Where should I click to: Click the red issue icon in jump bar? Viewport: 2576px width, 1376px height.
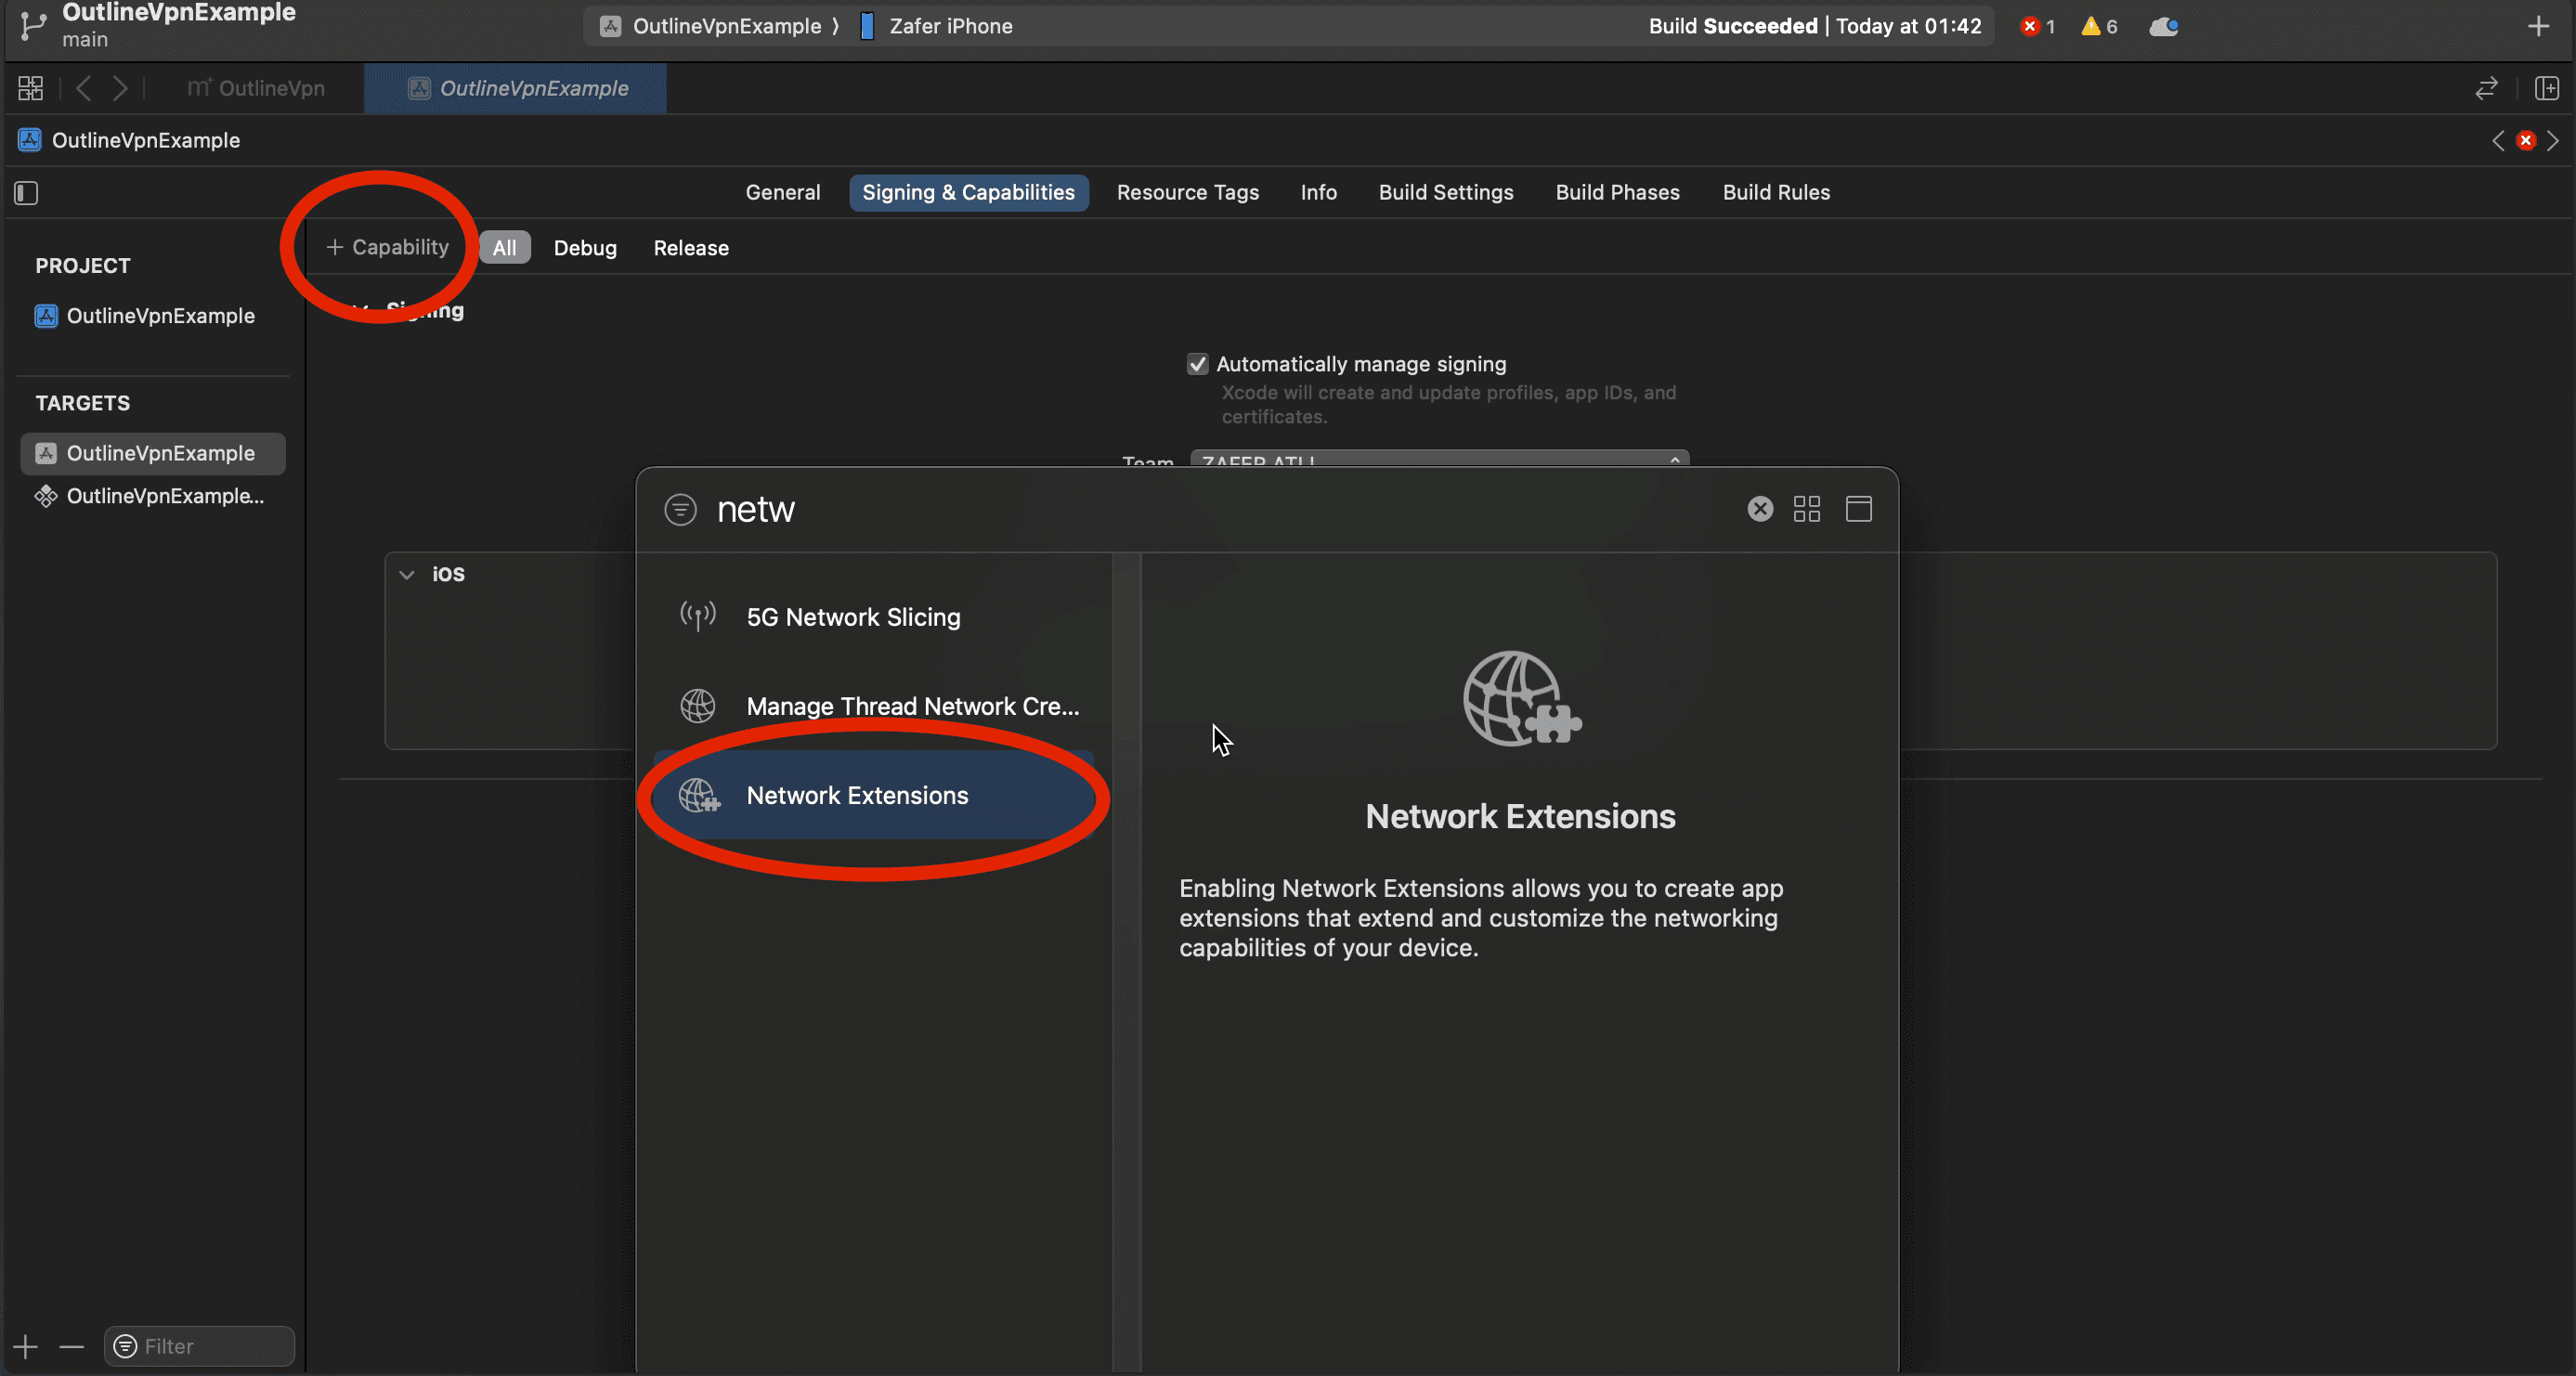[x=2526, y=140]
